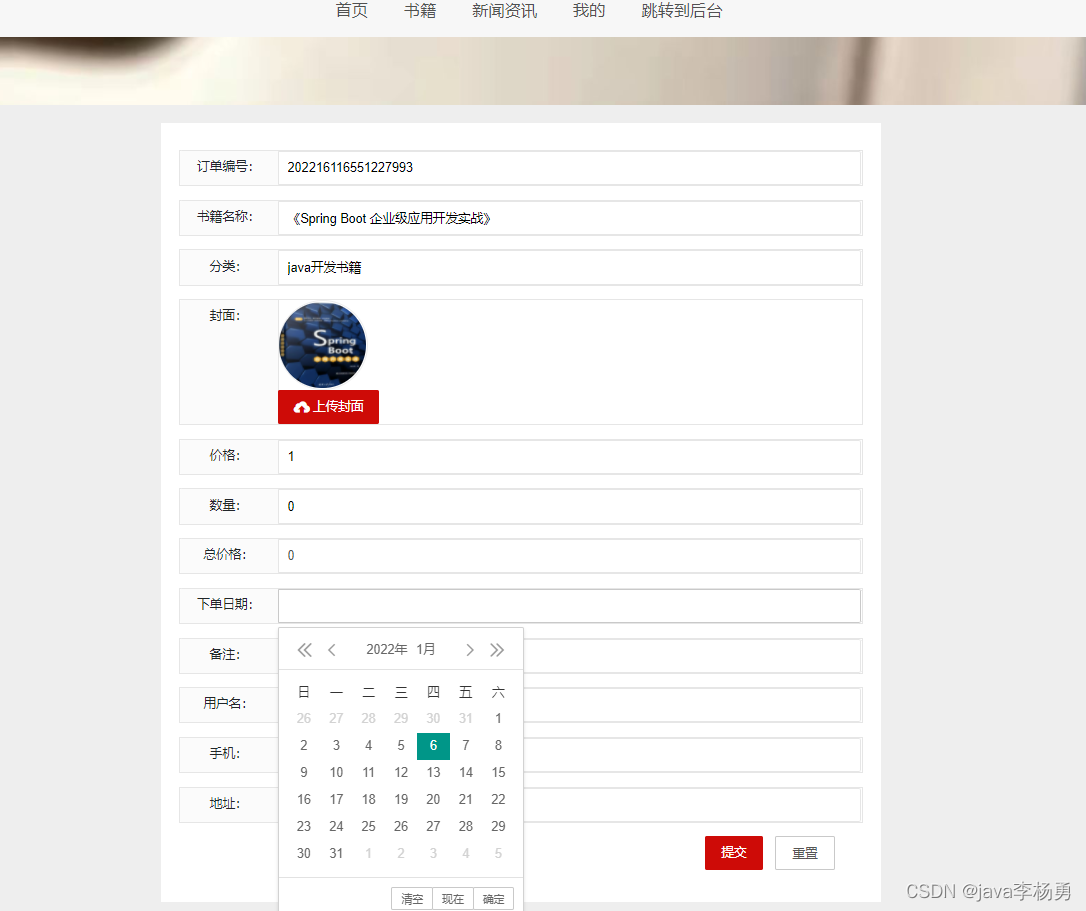Reset the form with 重置 button
This screenshot has width=1086, height=911.
point(804,853)
